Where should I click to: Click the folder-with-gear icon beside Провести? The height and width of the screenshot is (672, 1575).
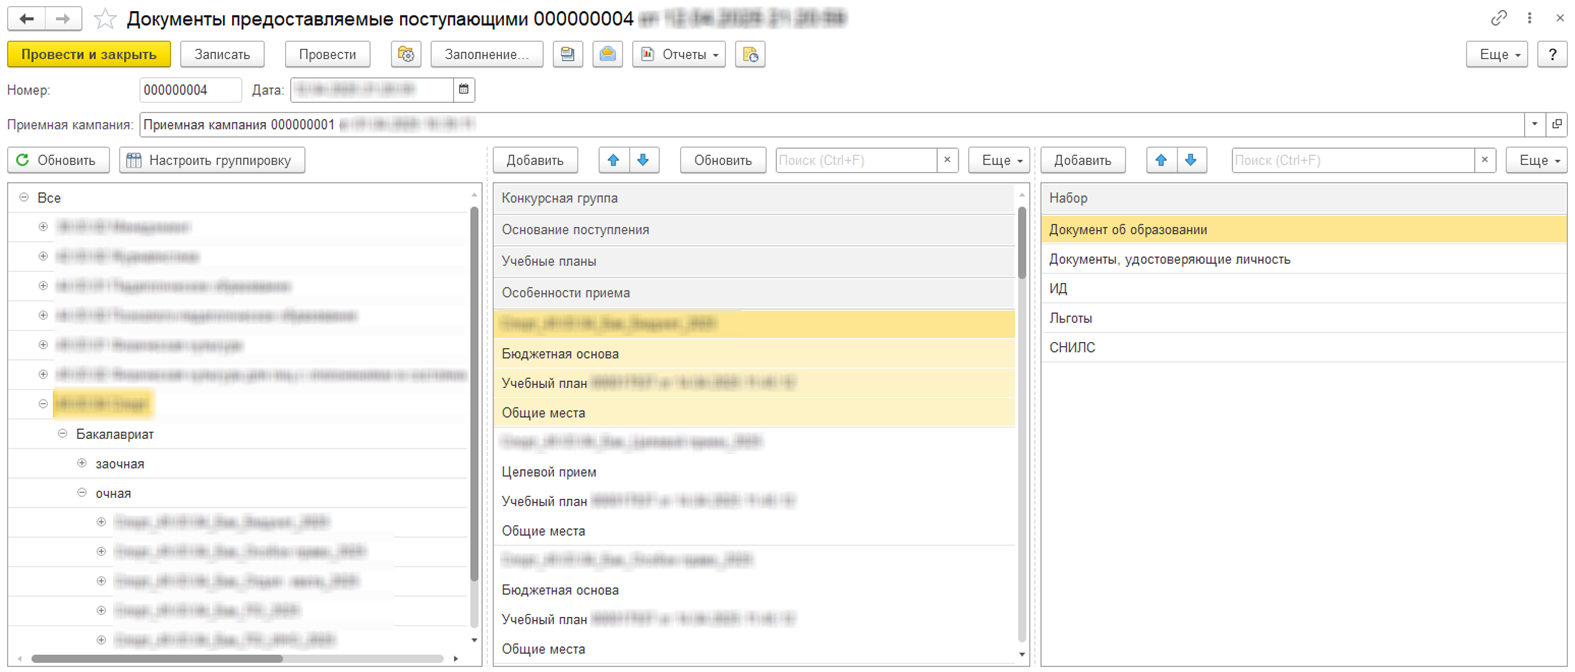point(405,54)
